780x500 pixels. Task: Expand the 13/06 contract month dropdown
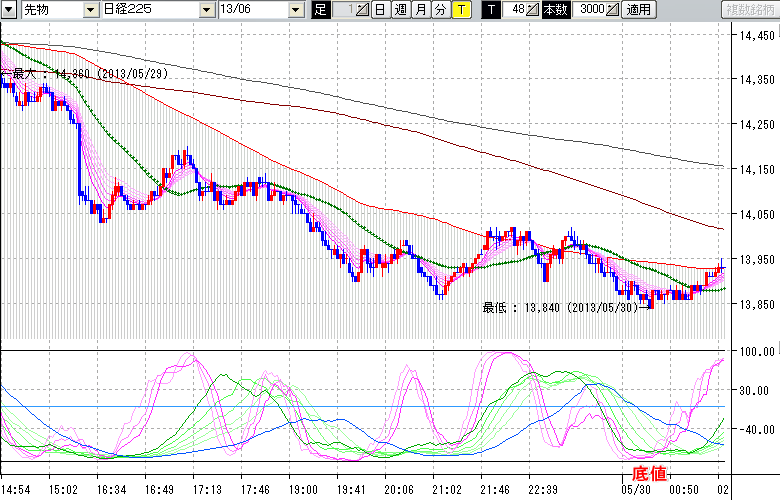(x=295, y=10)
